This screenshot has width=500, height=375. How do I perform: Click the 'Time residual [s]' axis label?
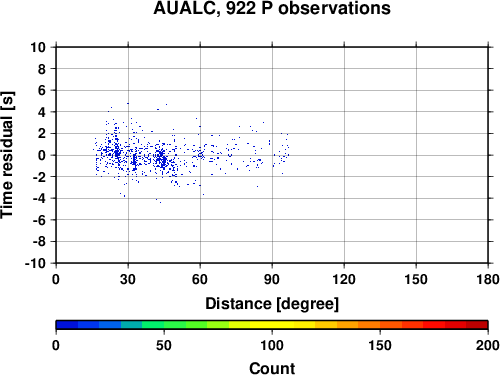[x=7, y=155]
